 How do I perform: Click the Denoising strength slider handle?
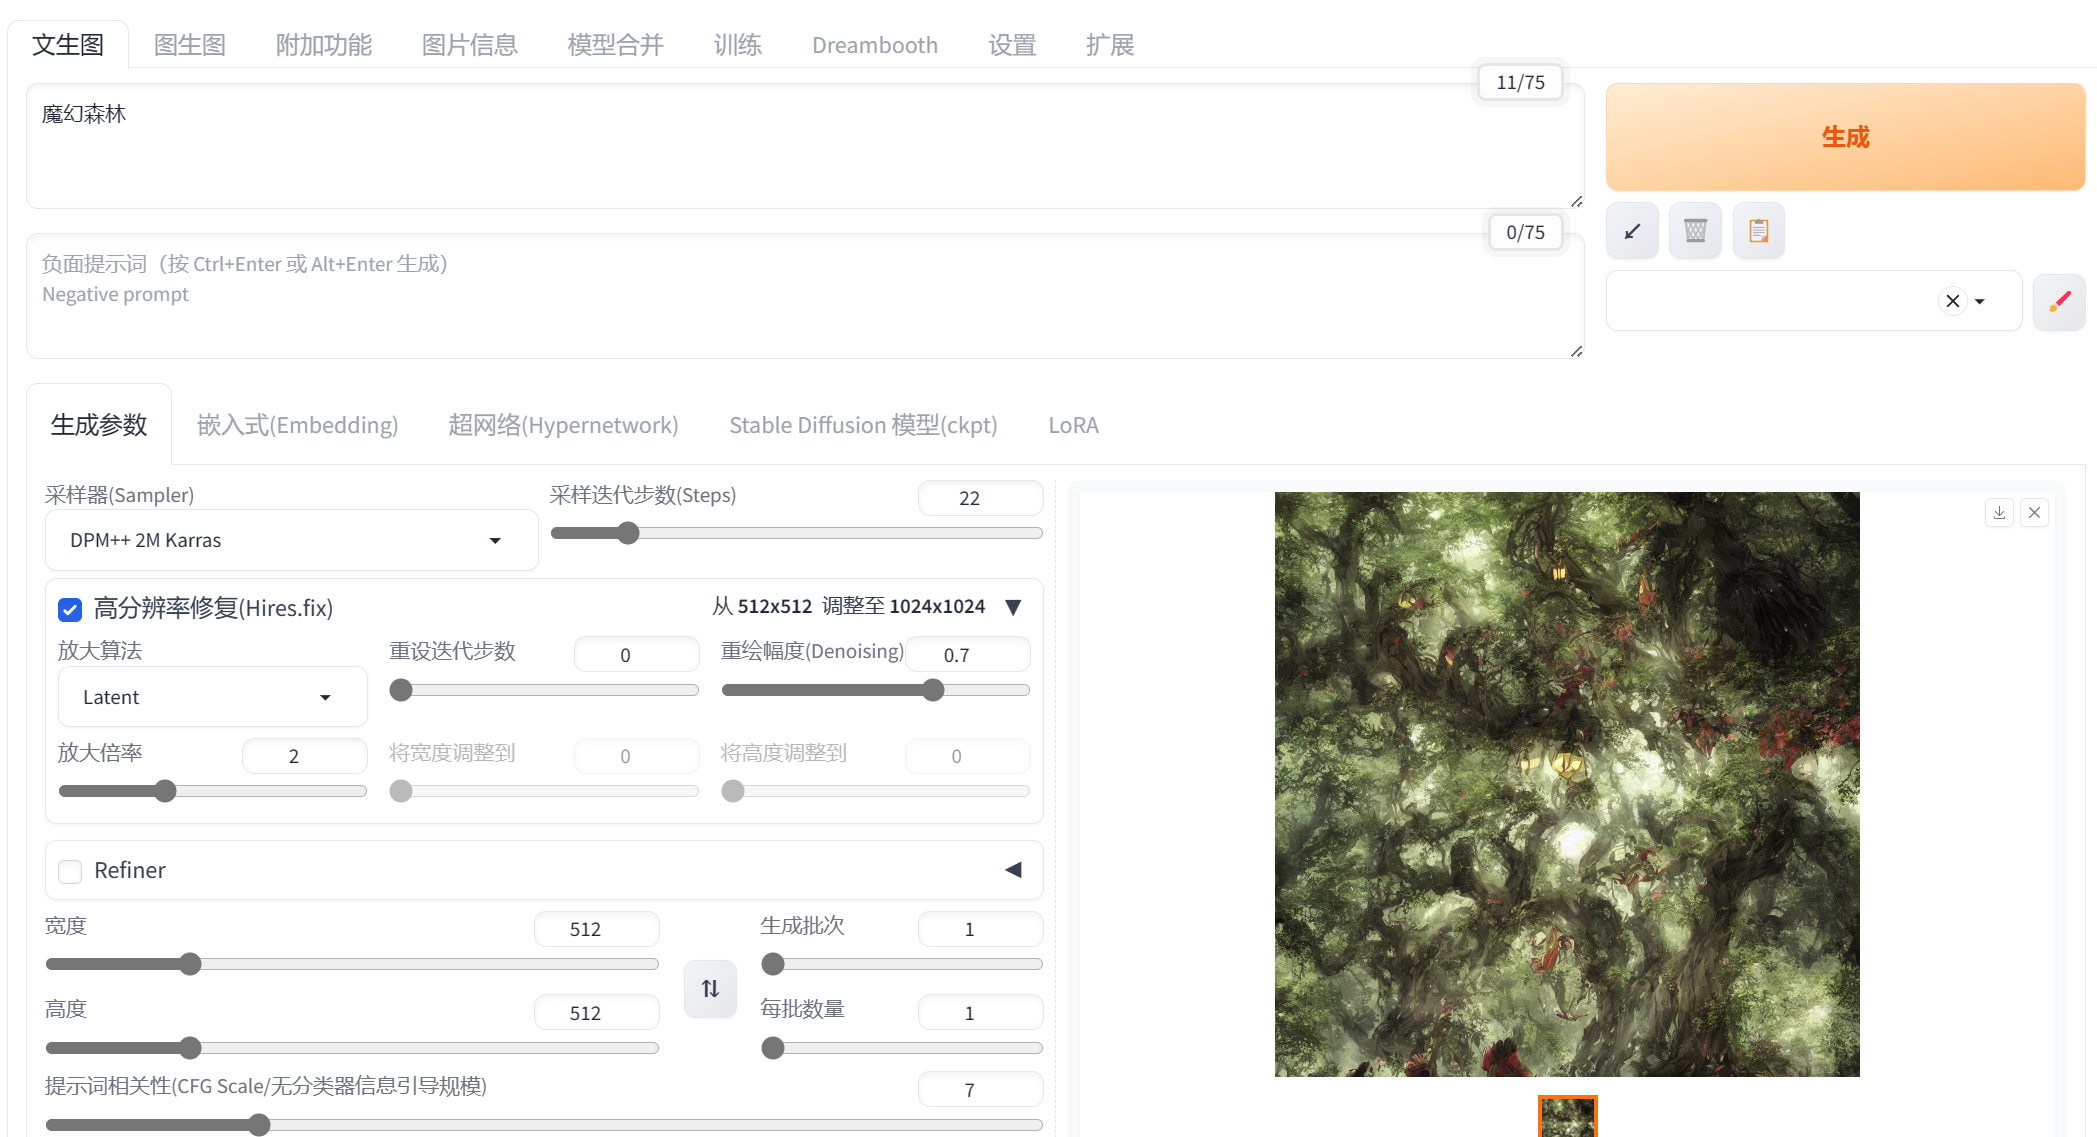click(933, 690)
